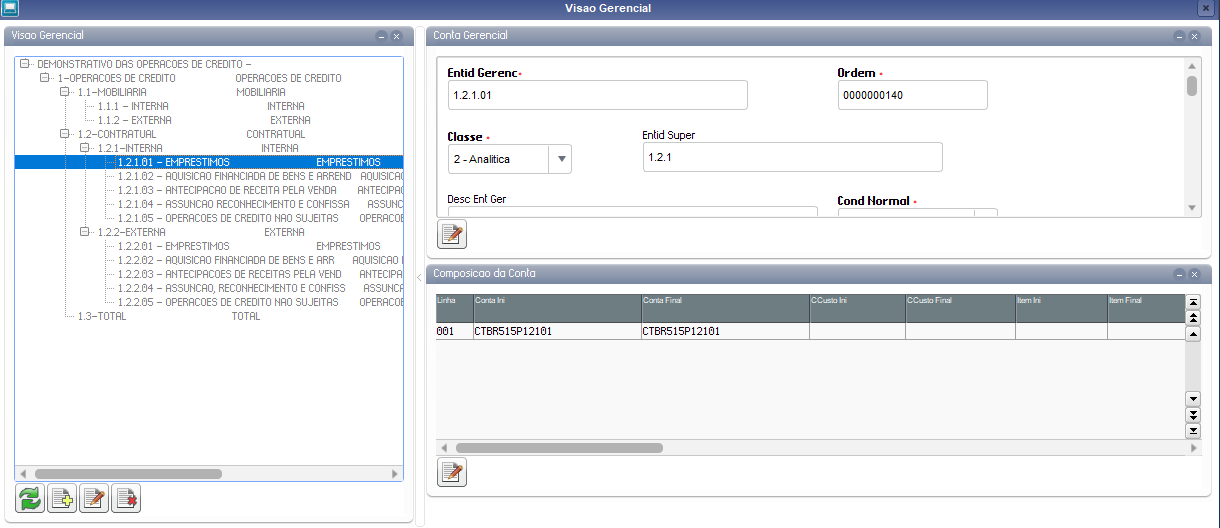Click the right arrow of the tree horizontal scrollbar

click(x=395, y=473)
